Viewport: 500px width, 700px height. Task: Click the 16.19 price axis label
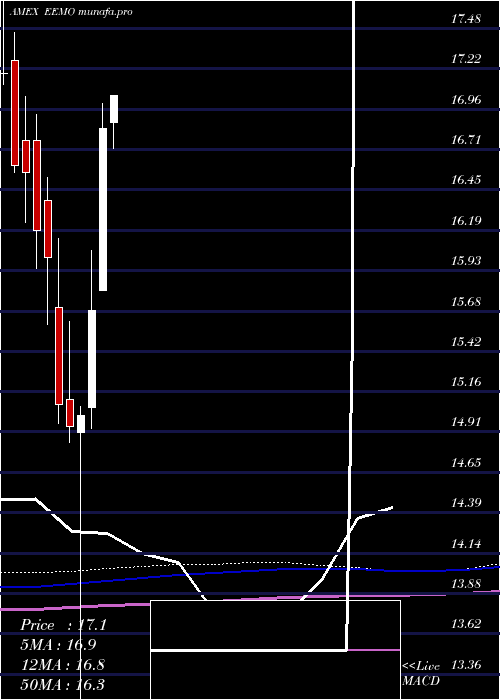[x=467, y=220]
